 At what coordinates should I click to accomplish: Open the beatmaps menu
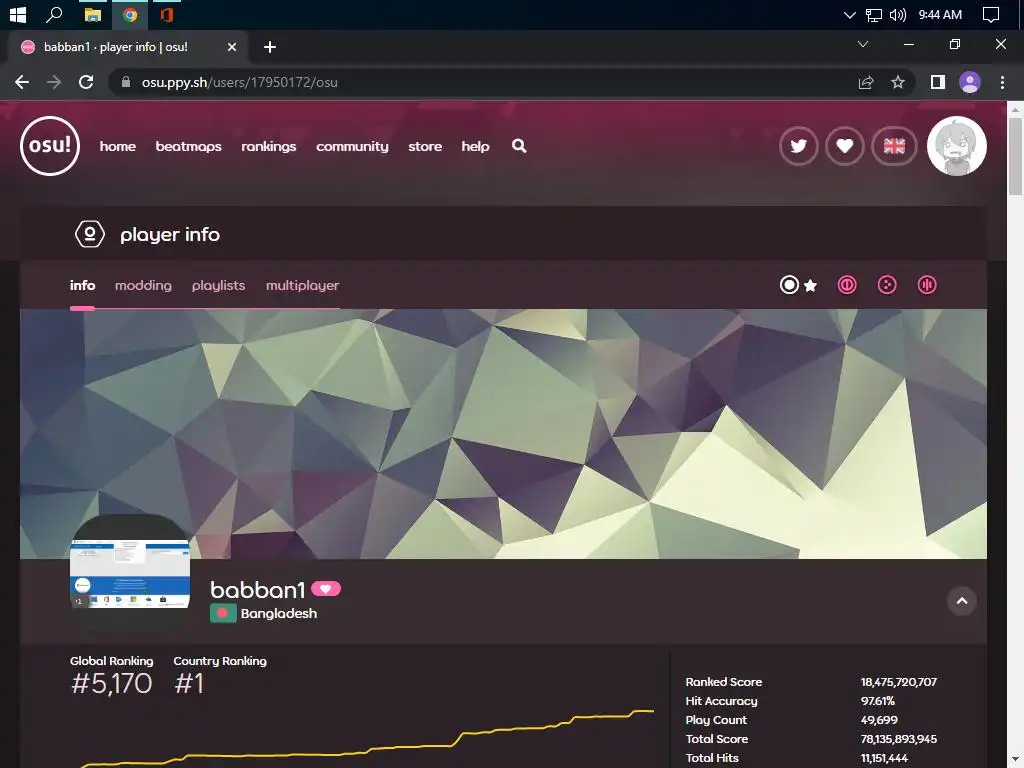click(x=188, y=146)
